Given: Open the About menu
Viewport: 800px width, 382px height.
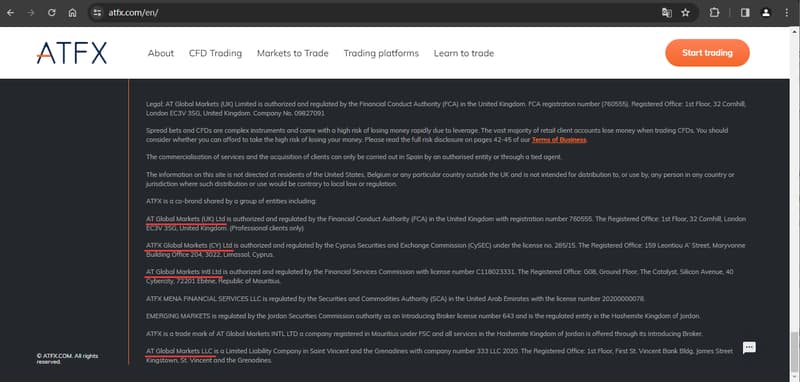Looking at the screenshot, I should pos(161,53).
